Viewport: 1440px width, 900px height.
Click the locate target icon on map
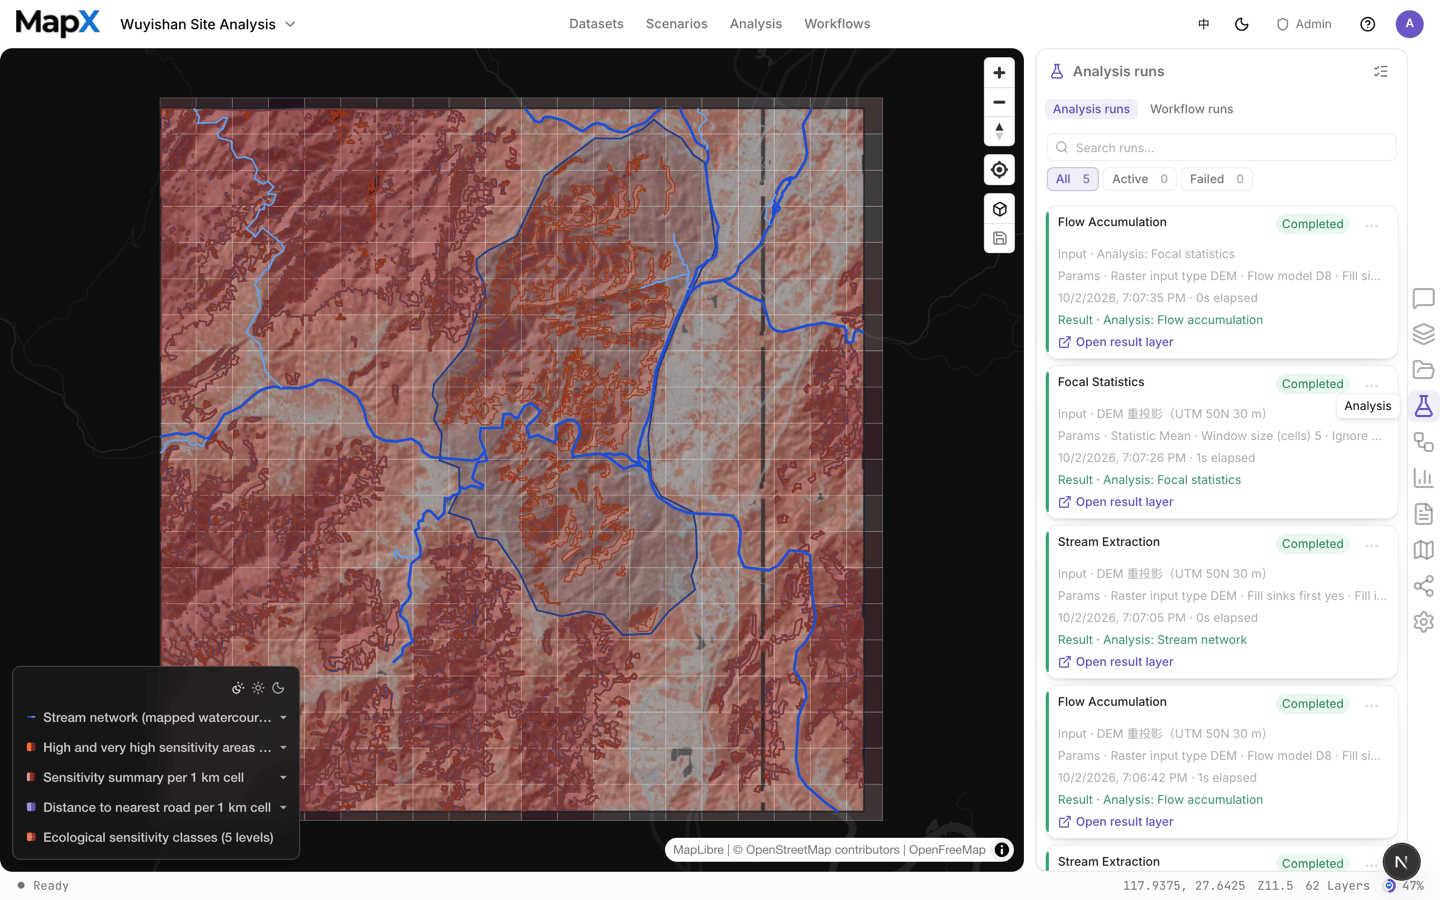(999, 170)
